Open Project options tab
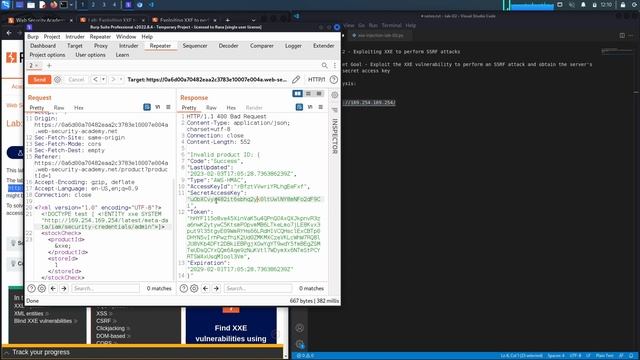The width and height of the screenshot is (640, 360). 47,55
